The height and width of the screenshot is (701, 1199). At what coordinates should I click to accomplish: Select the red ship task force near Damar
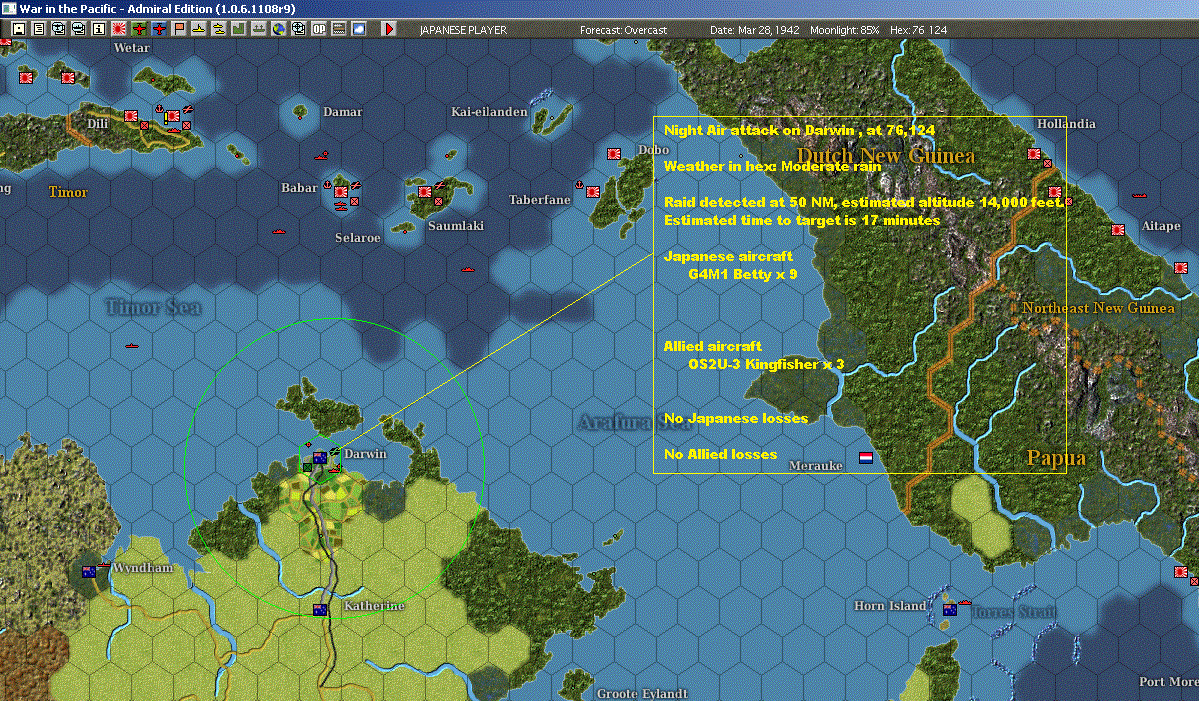coord(322,156)
